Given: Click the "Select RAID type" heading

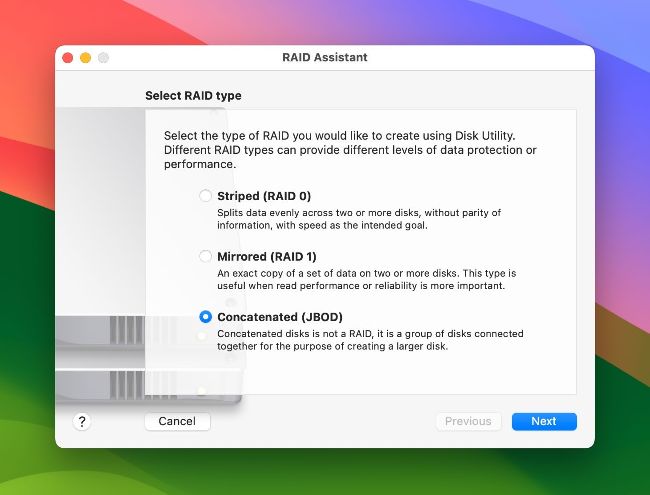Looking at the screenshot, I should click(193, 96).
